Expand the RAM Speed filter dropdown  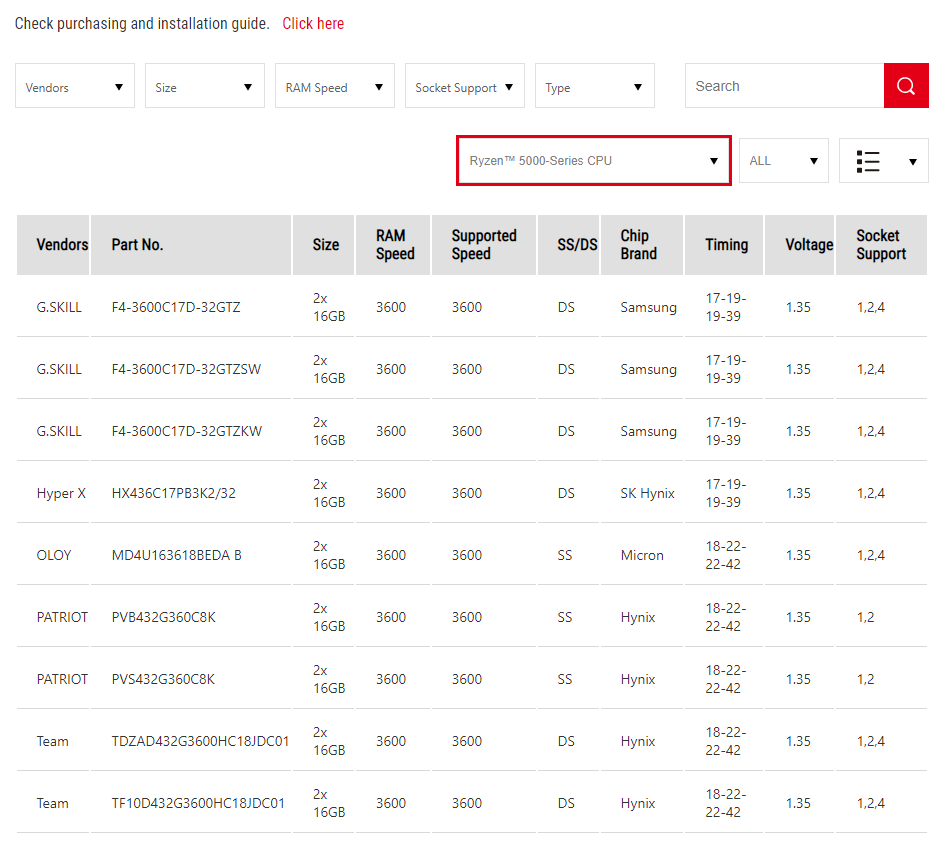coord(334,85)
